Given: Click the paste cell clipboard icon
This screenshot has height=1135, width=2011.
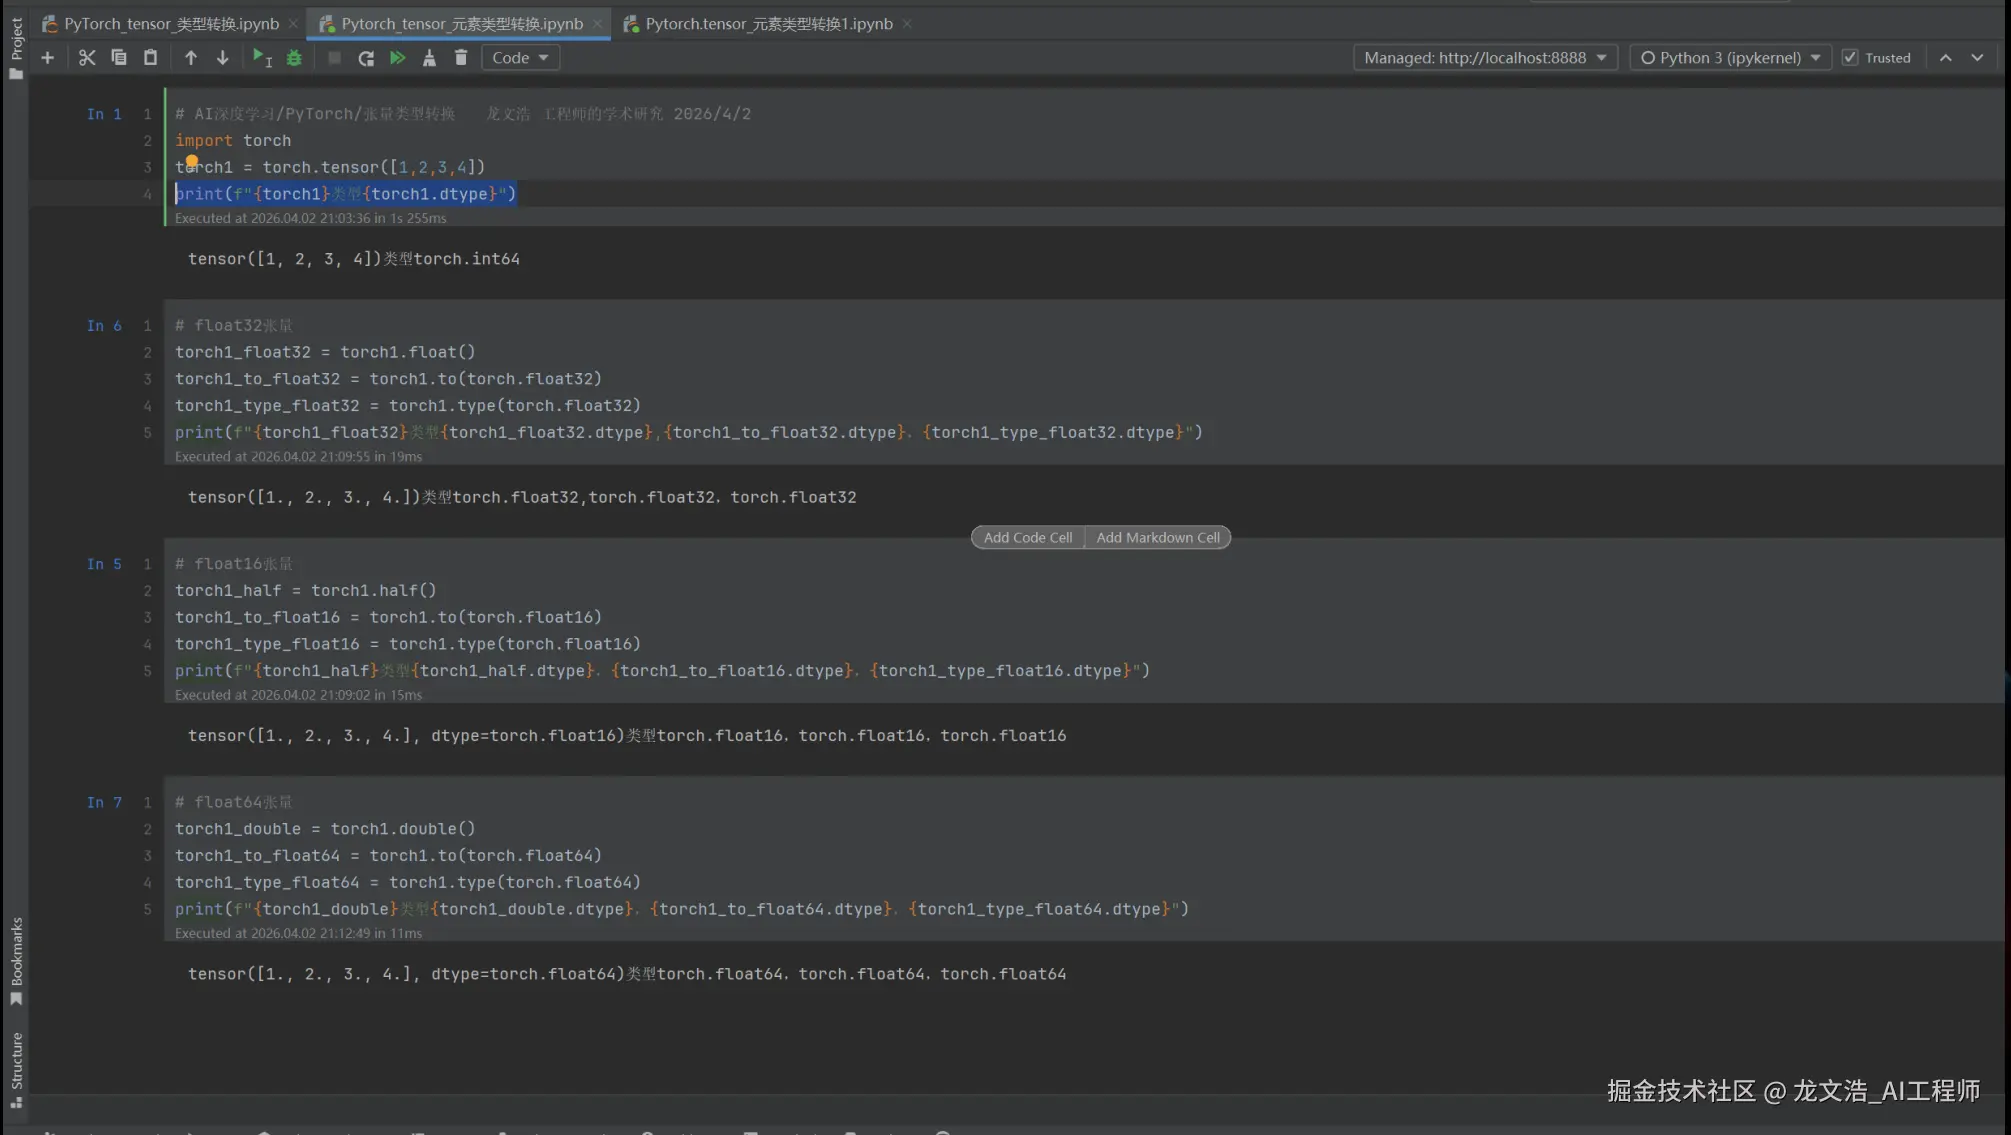Looking at the screenshot, I should [x=150, y=58].
